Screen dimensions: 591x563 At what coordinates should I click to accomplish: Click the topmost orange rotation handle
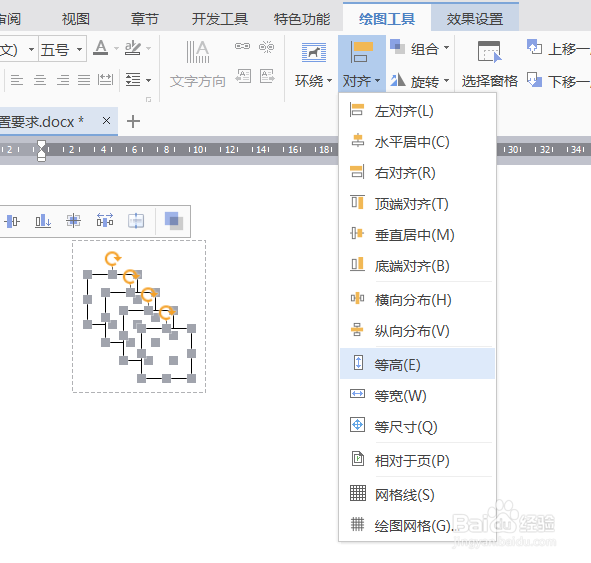(112, 259)
